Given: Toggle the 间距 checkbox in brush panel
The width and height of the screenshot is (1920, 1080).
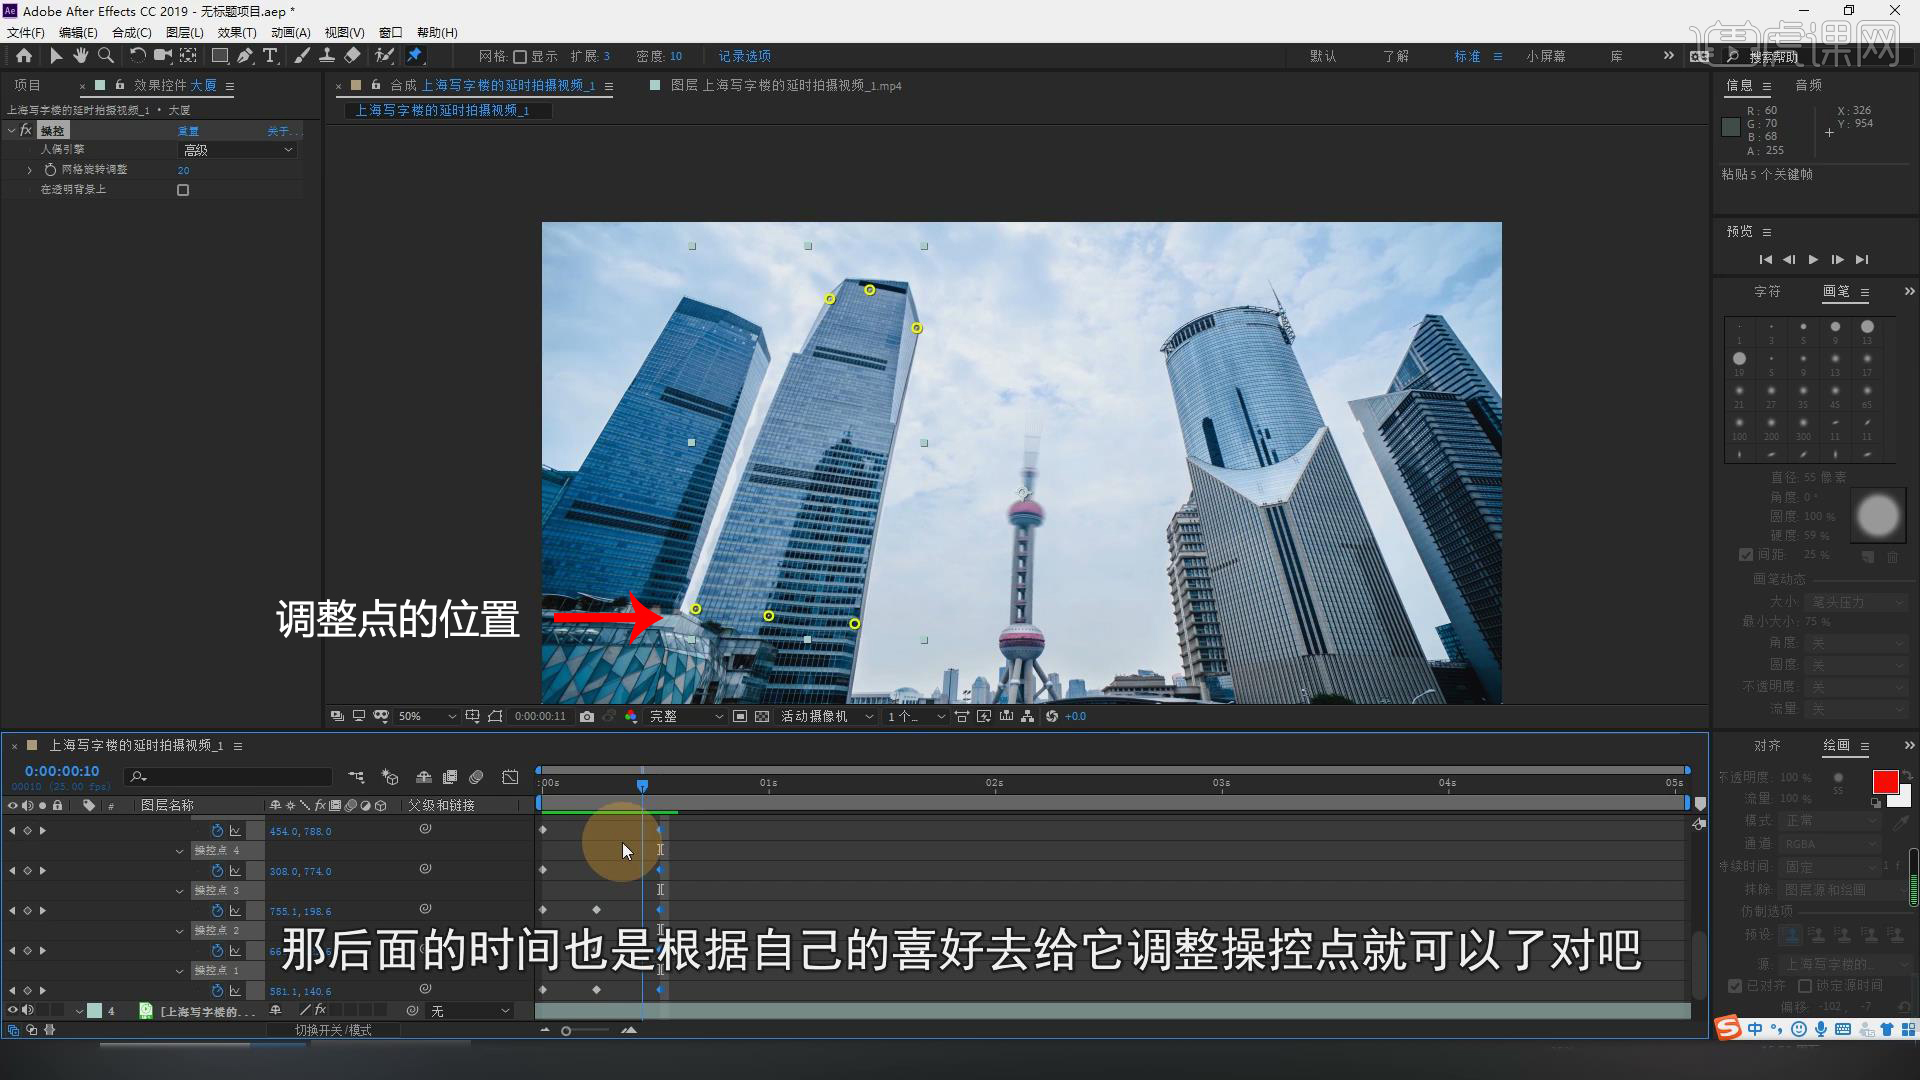Looking at the screenshot, I should tap(1746, 555).
